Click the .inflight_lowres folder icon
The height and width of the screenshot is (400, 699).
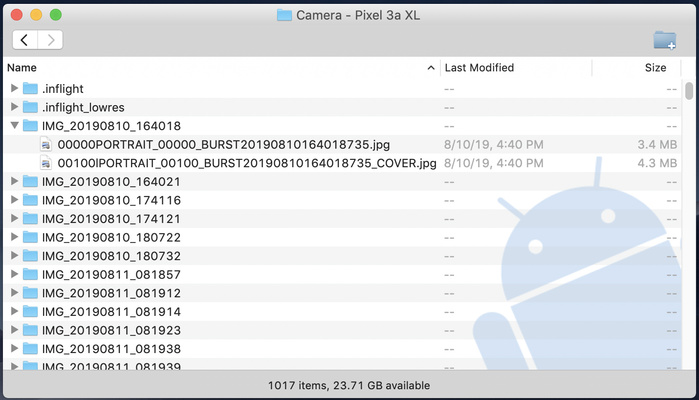(30, 107)
